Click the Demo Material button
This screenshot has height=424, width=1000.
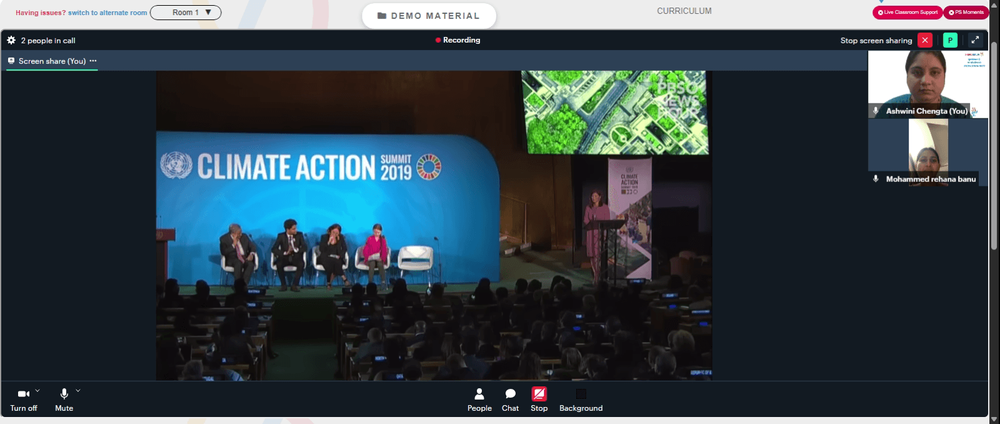click(428, 16)
